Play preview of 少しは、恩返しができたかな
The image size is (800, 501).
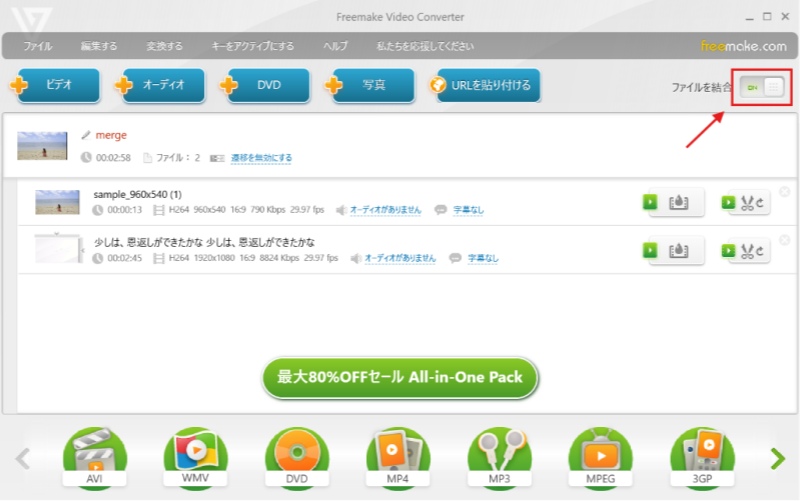pyautogui.click(x=674, y=250)
